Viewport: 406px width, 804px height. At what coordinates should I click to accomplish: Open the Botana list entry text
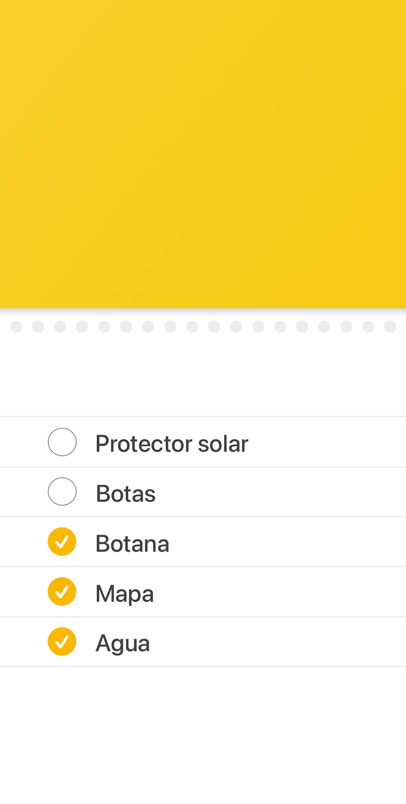tap(132, 544)
